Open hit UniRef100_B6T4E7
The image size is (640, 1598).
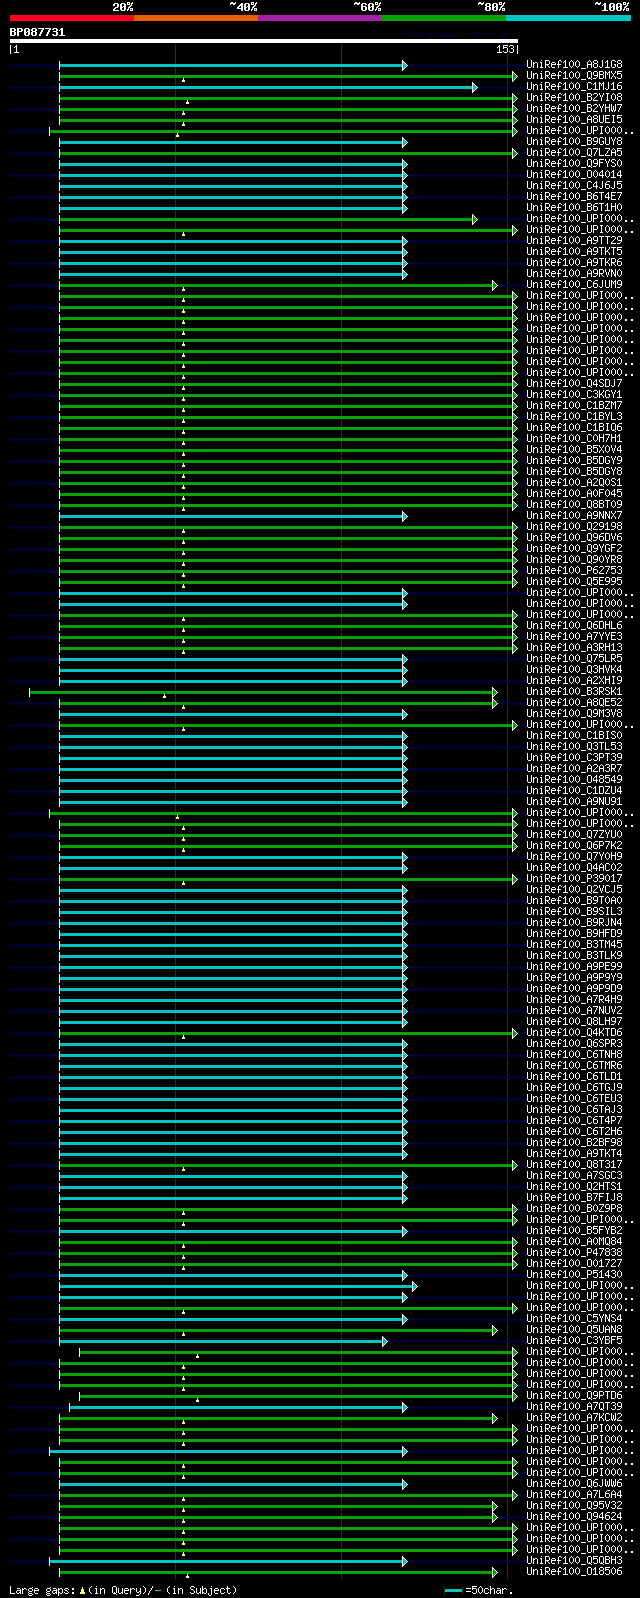[574, 197]
